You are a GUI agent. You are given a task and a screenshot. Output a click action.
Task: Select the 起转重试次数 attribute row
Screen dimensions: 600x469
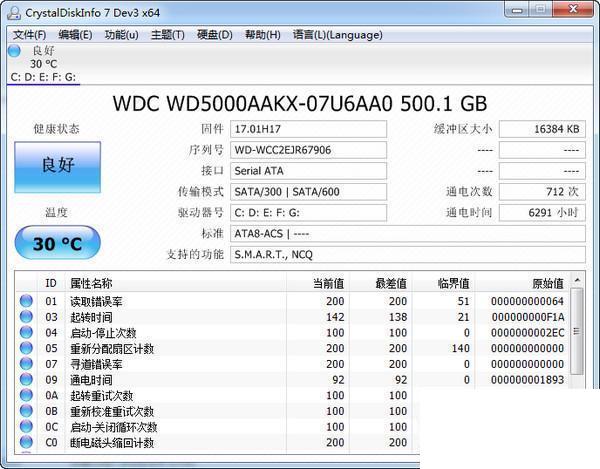(x=218, y=395)
